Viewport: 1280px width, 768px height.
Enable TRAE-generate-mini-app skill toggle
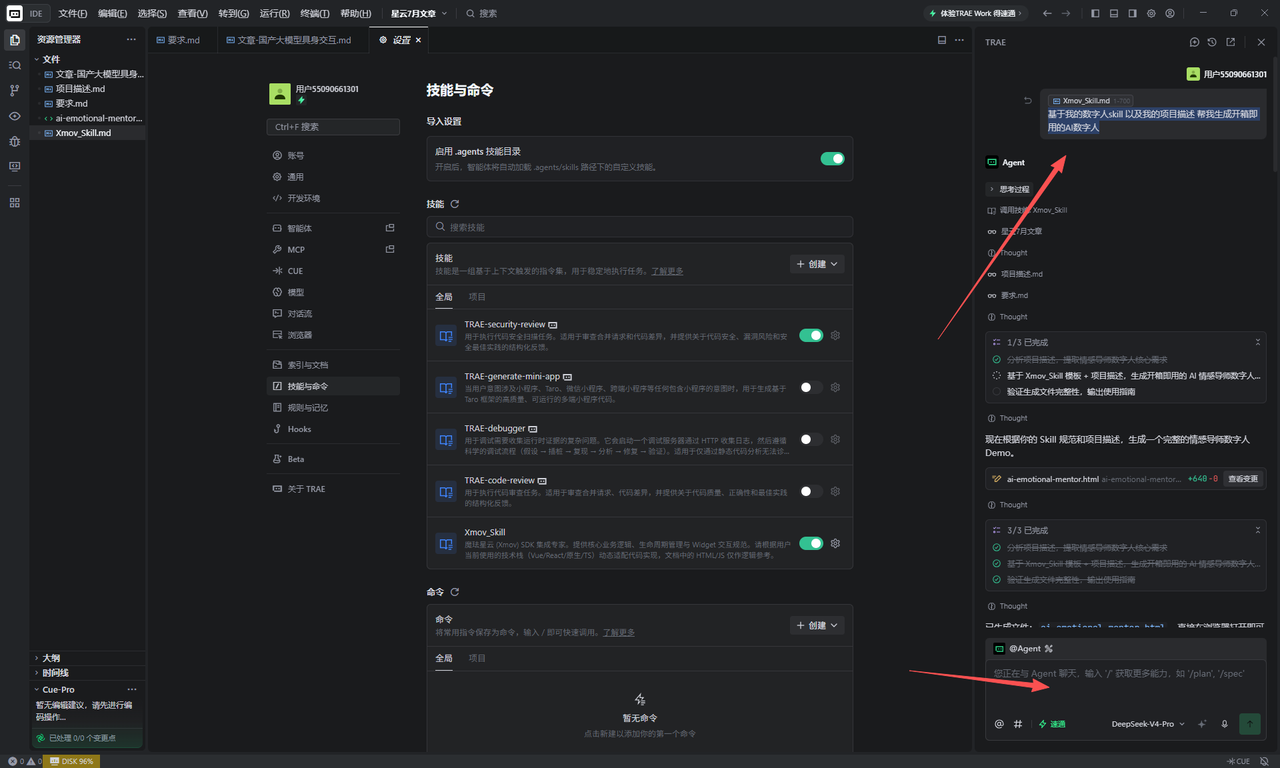pyautogui.click(x=811, y=387)
